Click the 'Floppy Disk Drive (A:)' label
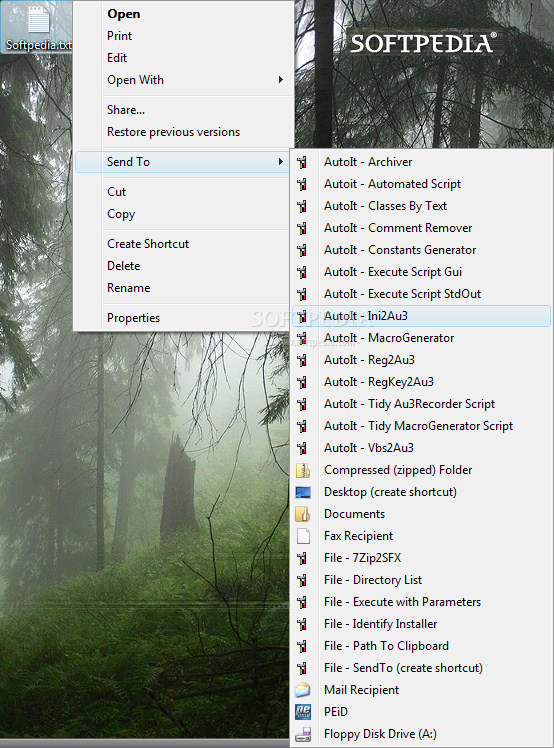Screen dimensions: 554x748 click(x=380, y=734)
